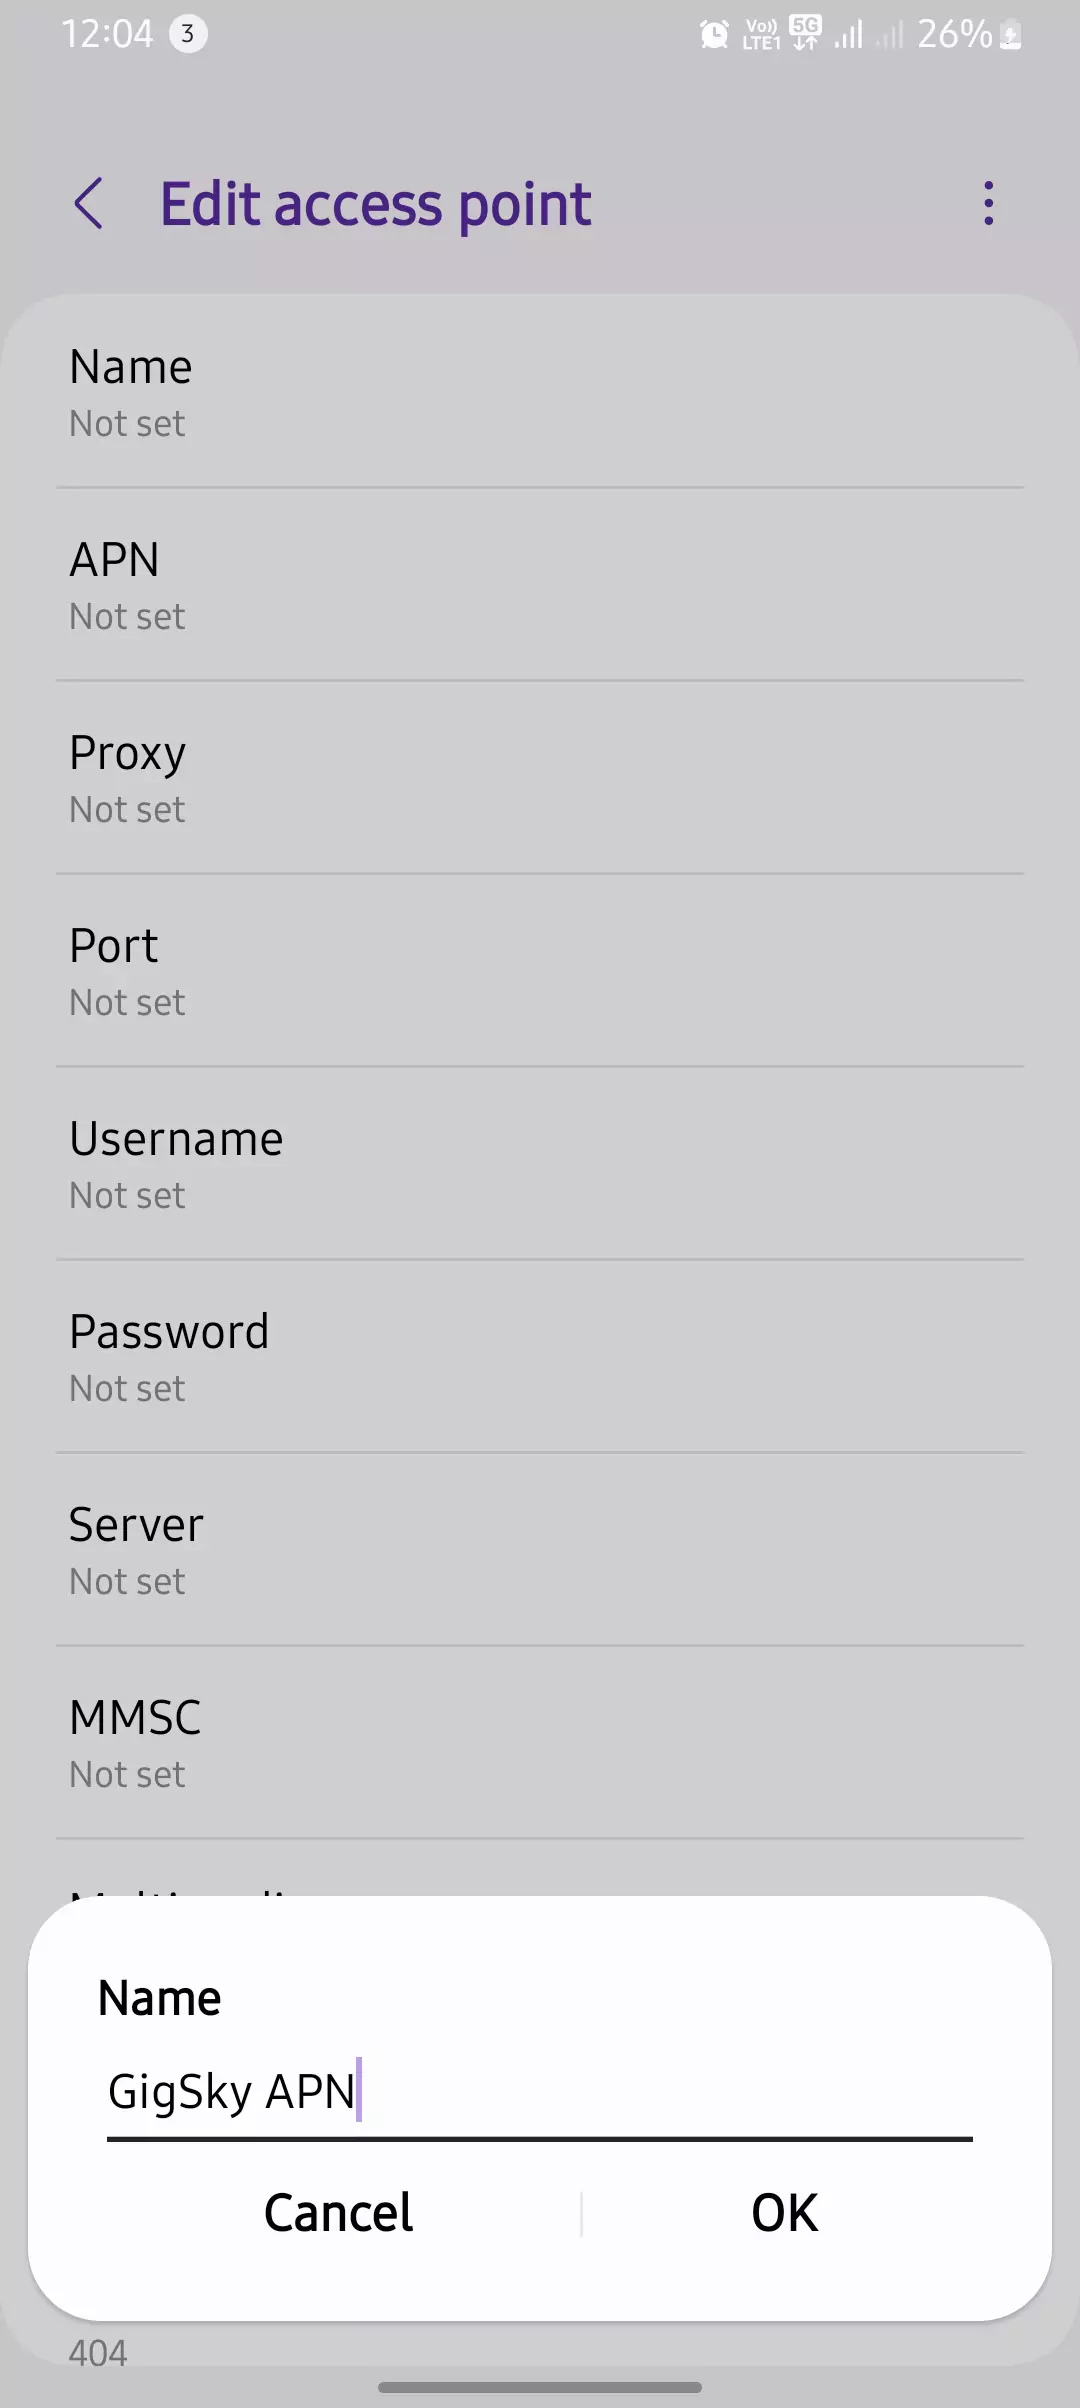Open the Password setting

tap(540, 1358)
